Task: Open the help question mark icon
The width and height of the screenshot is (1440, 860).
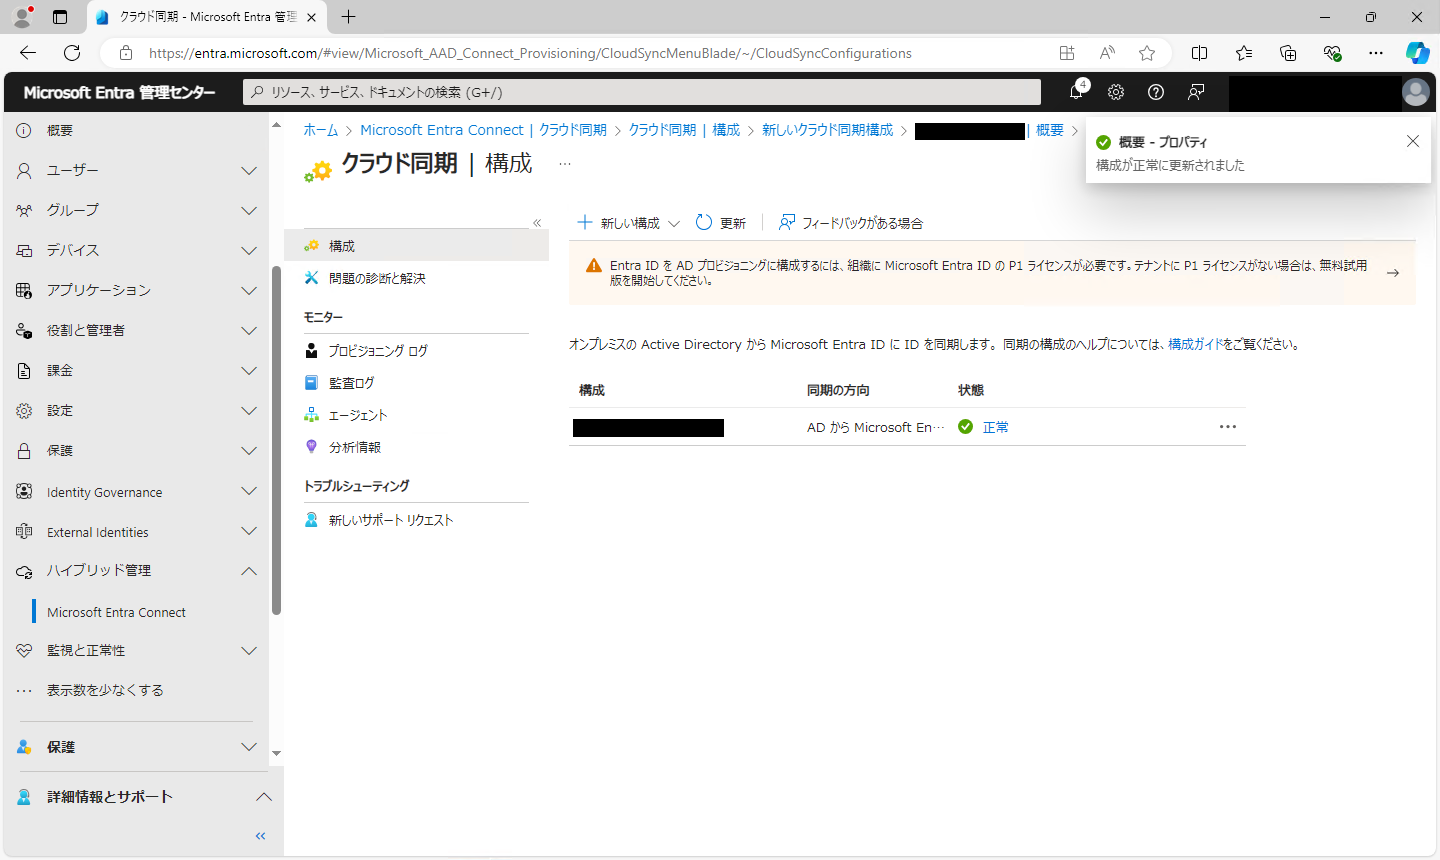Action: 1156,92
